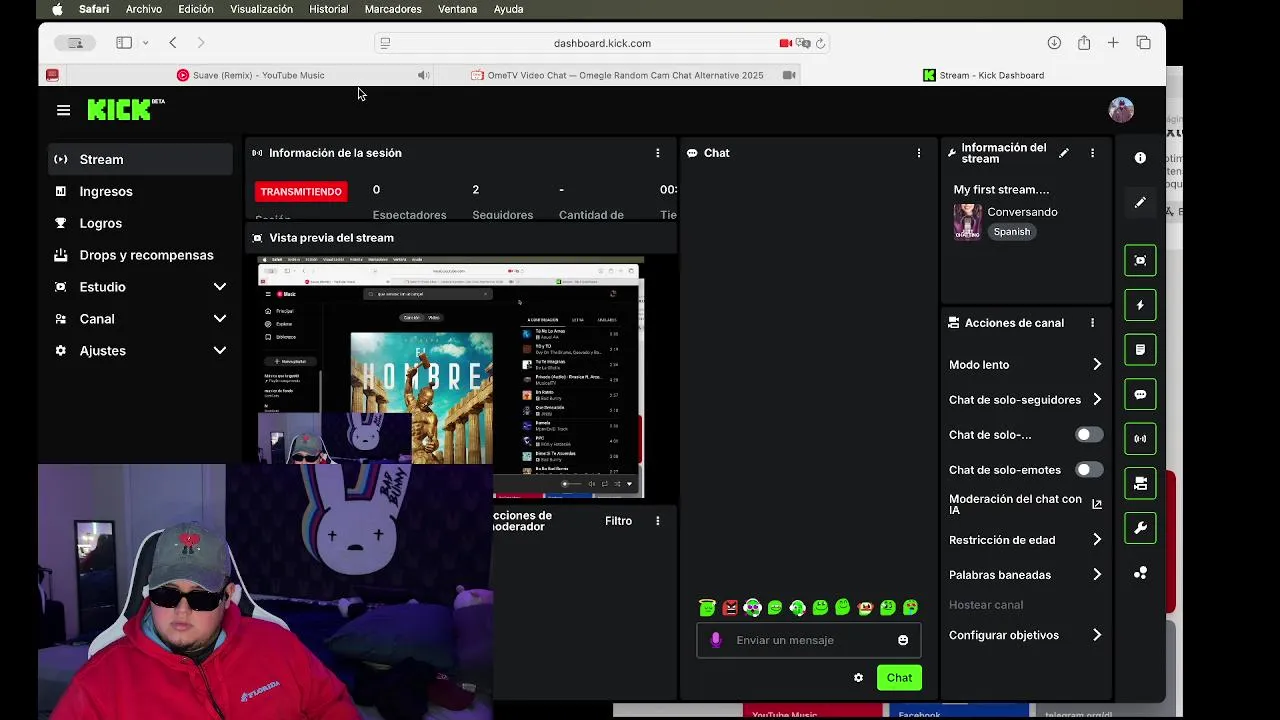Toggle the broadcast session widget icon

[1140, 438]
